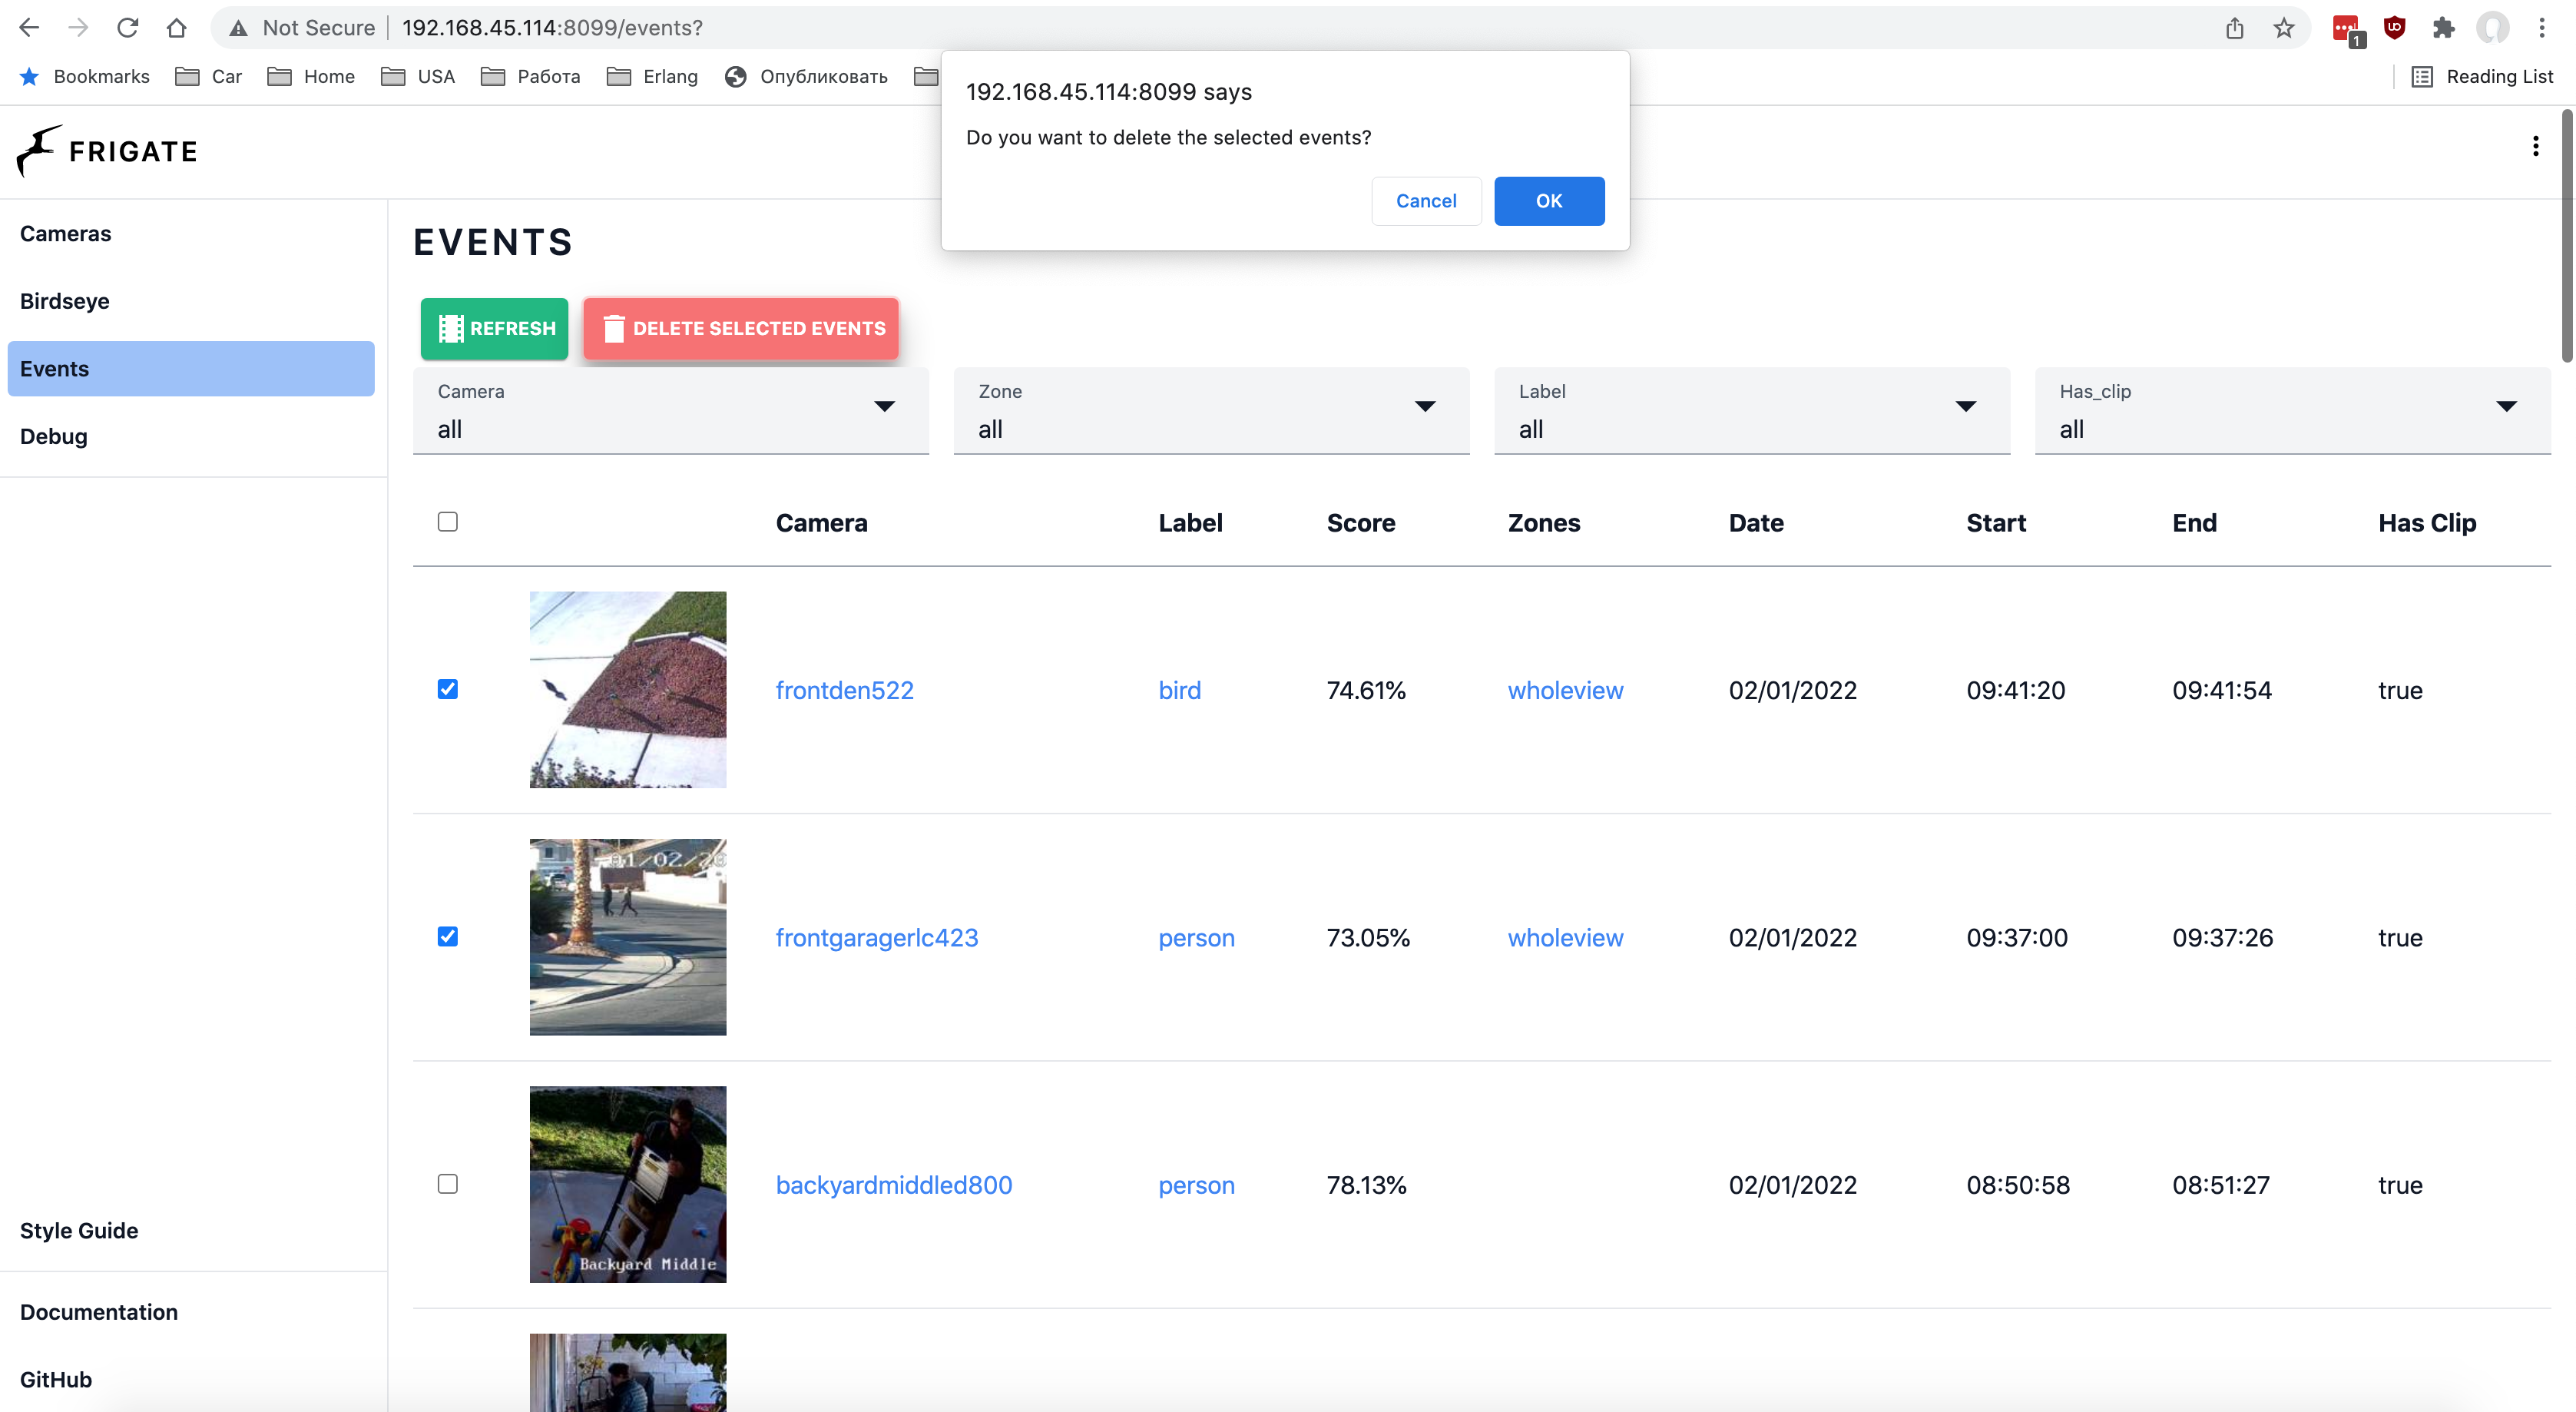This screenshot has width=2576, height=1412.
Task: Open Birdseye in the sidebar
Action: point(65,301)
